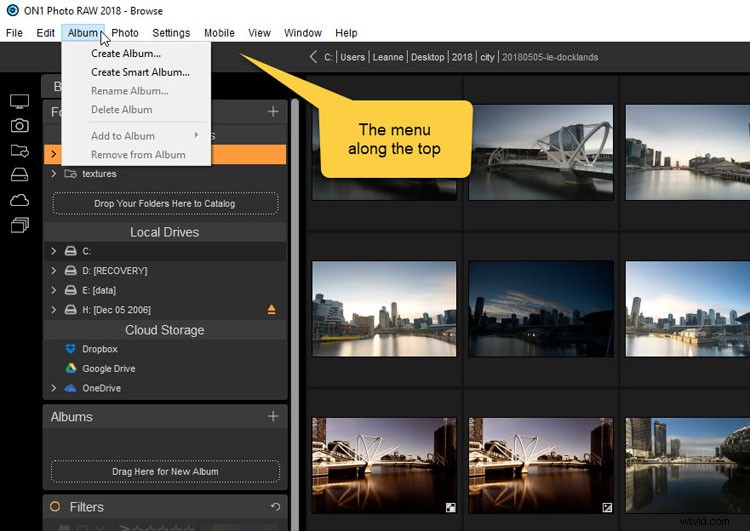Click the Local Drives section header

coord(165,232)
